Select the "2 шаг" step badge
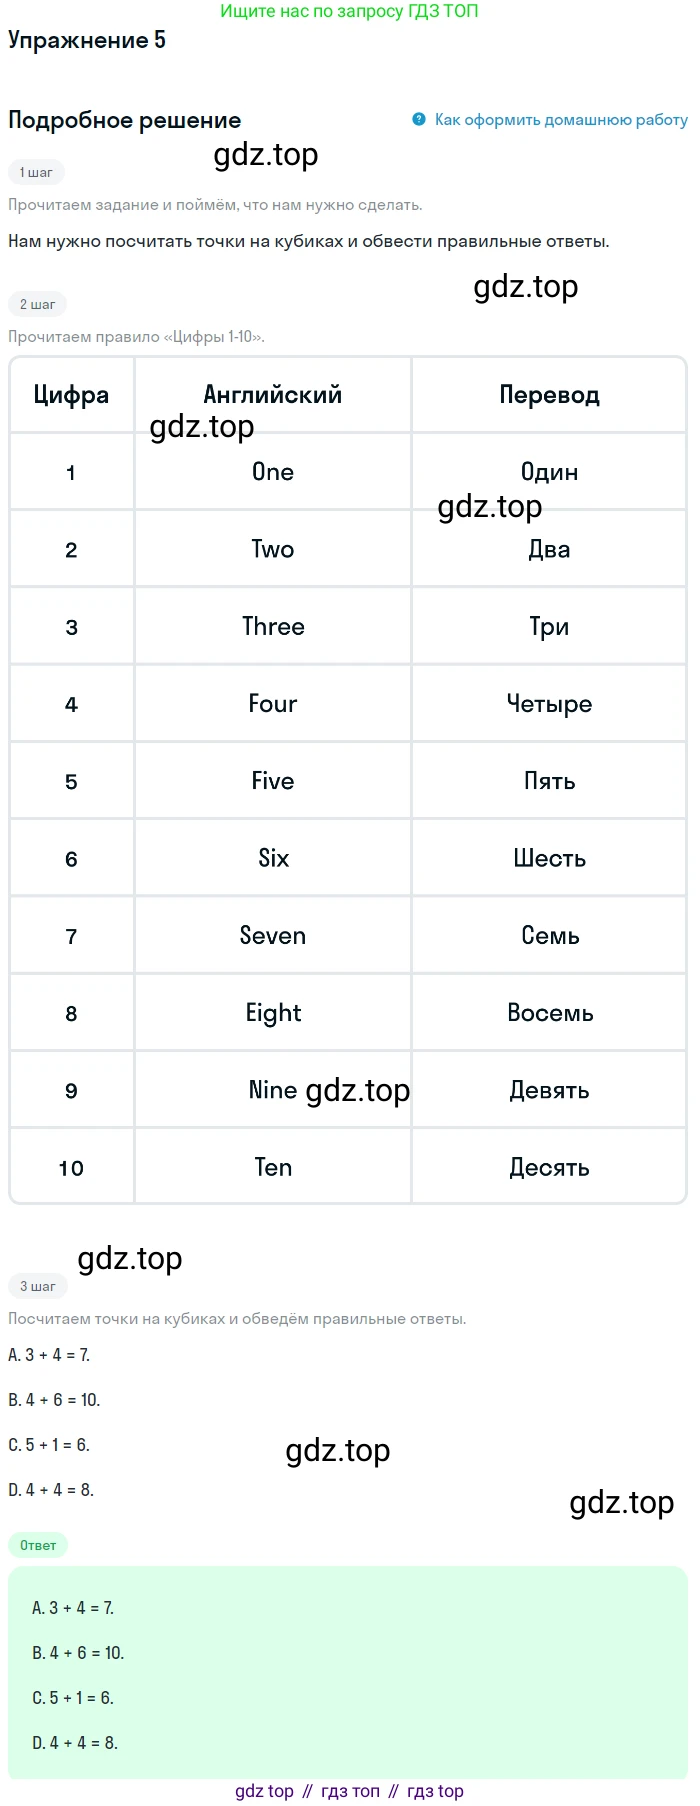Image resolution: width=700 pixels, height=1806 pixels. [x=37, y=304]
